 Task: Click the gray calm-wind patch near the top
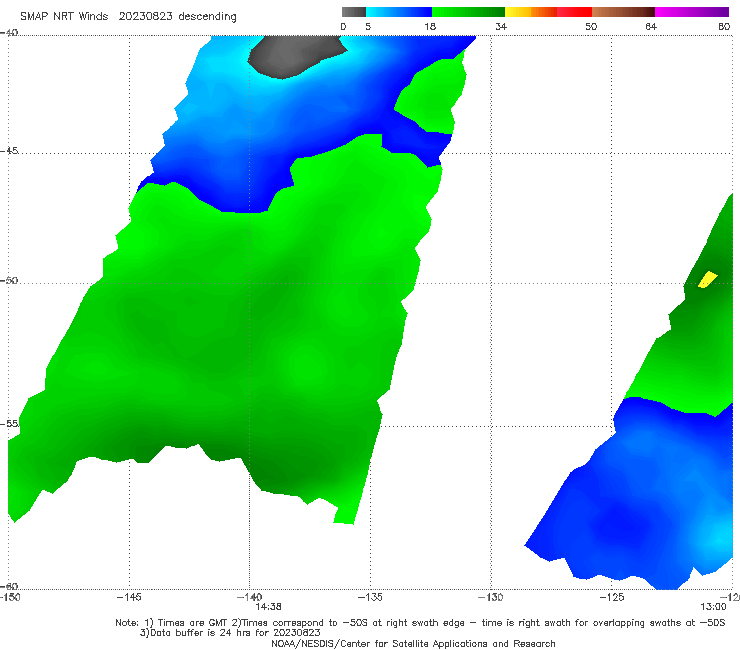point(293,56)
